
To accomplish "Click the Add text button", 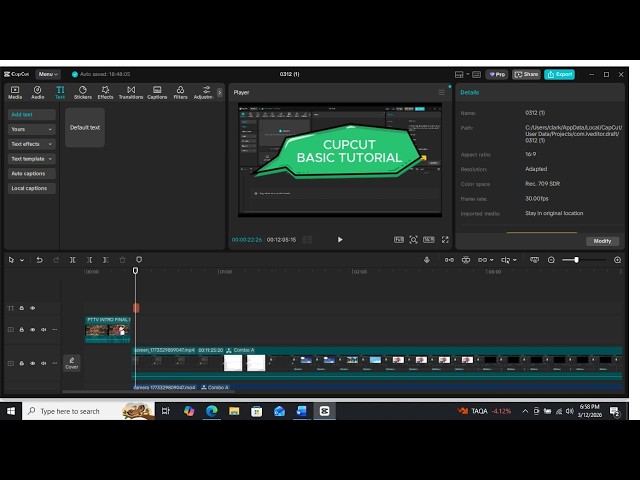I will 31,115.
